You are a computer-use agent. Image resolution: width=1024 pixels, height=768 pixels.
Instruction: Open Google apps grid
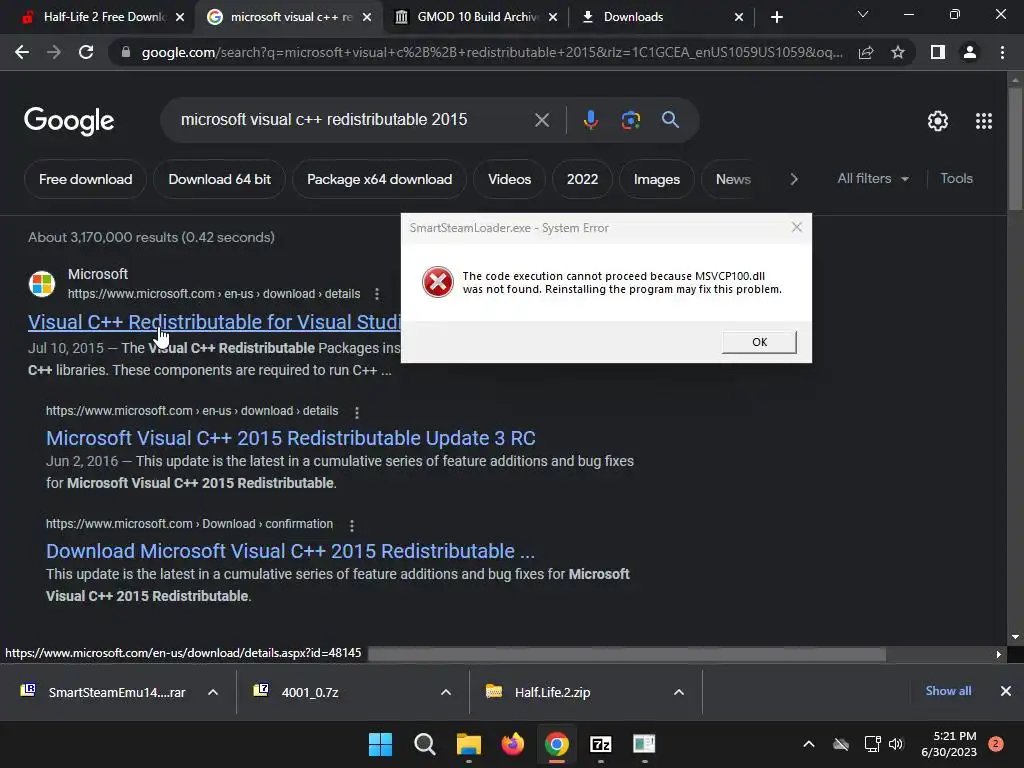[984, 121]
